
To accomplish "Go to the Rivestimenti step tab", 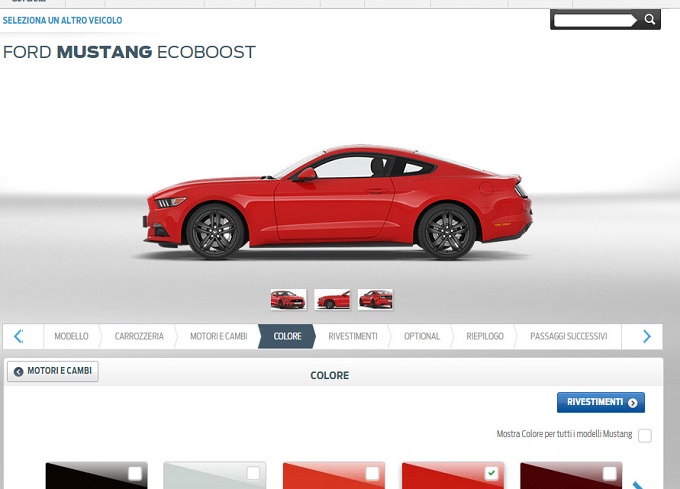I will pos(353,336).
